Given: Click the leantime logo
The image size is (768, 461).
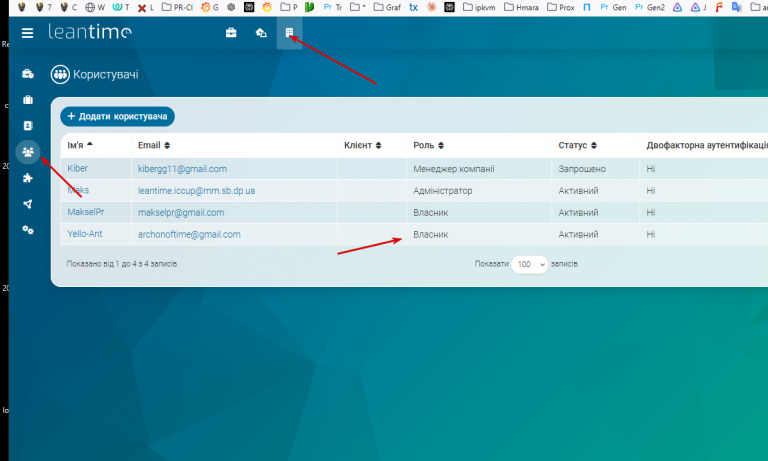Looking at the screenshot, I should click(x=90, y=32).
